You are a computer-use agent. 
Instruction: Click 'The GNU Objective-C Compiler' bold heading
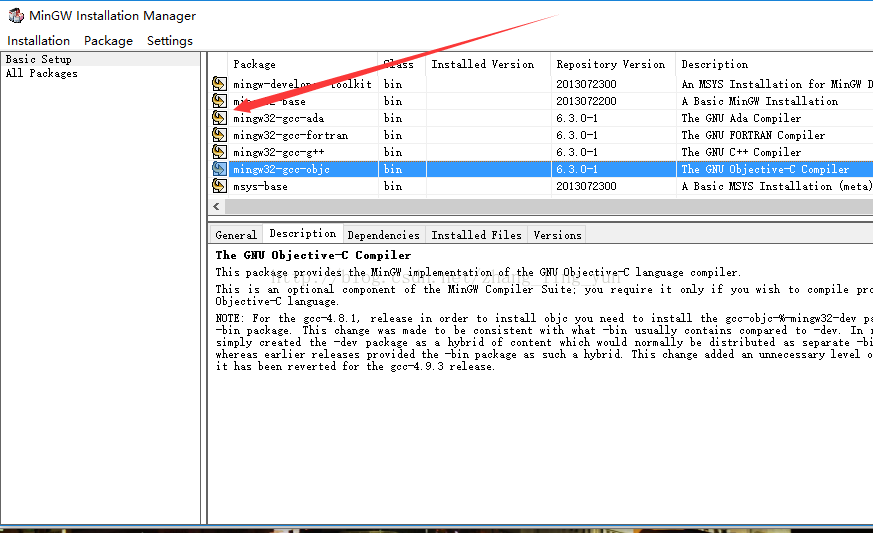pyautogui.click(x=313, y=255)
